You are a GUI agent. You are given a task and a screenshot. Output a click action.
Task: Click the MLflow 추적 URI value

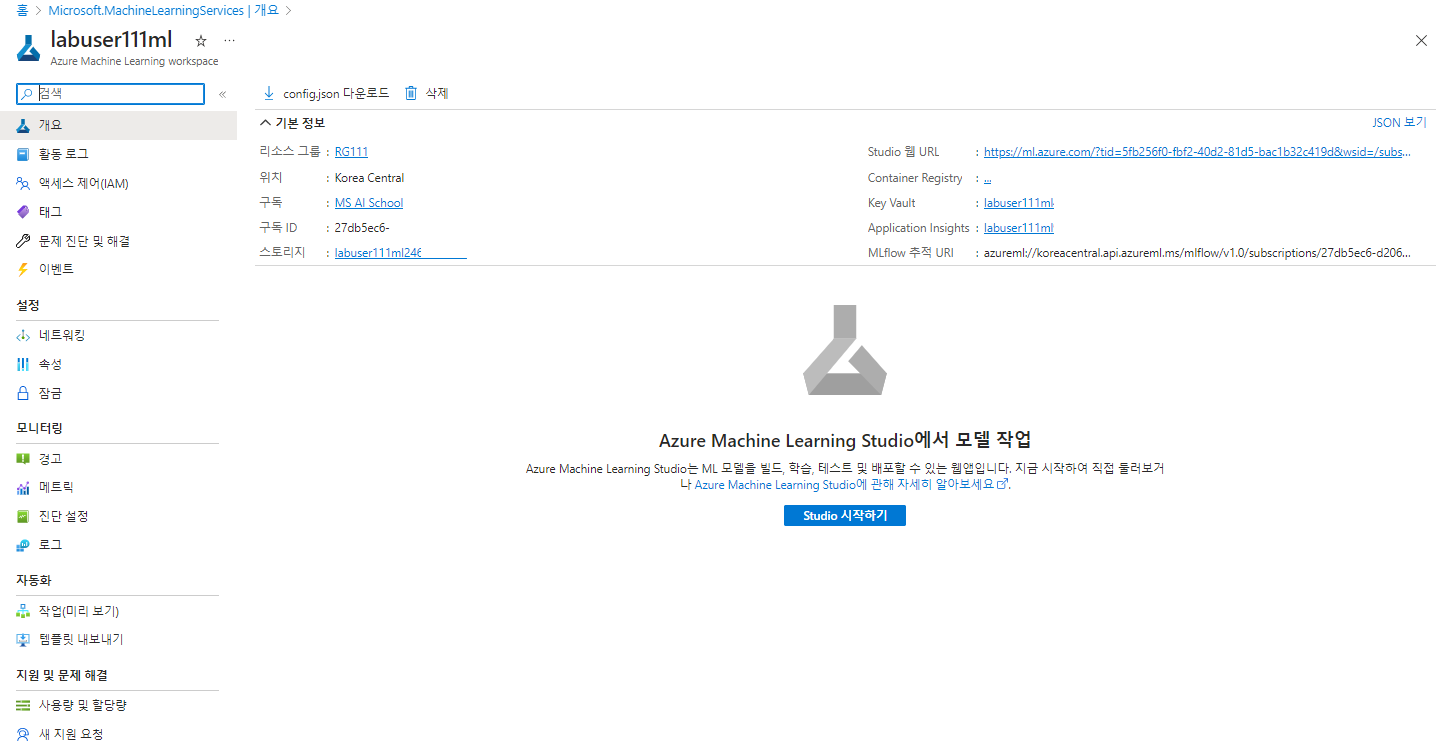[1198, 253]
